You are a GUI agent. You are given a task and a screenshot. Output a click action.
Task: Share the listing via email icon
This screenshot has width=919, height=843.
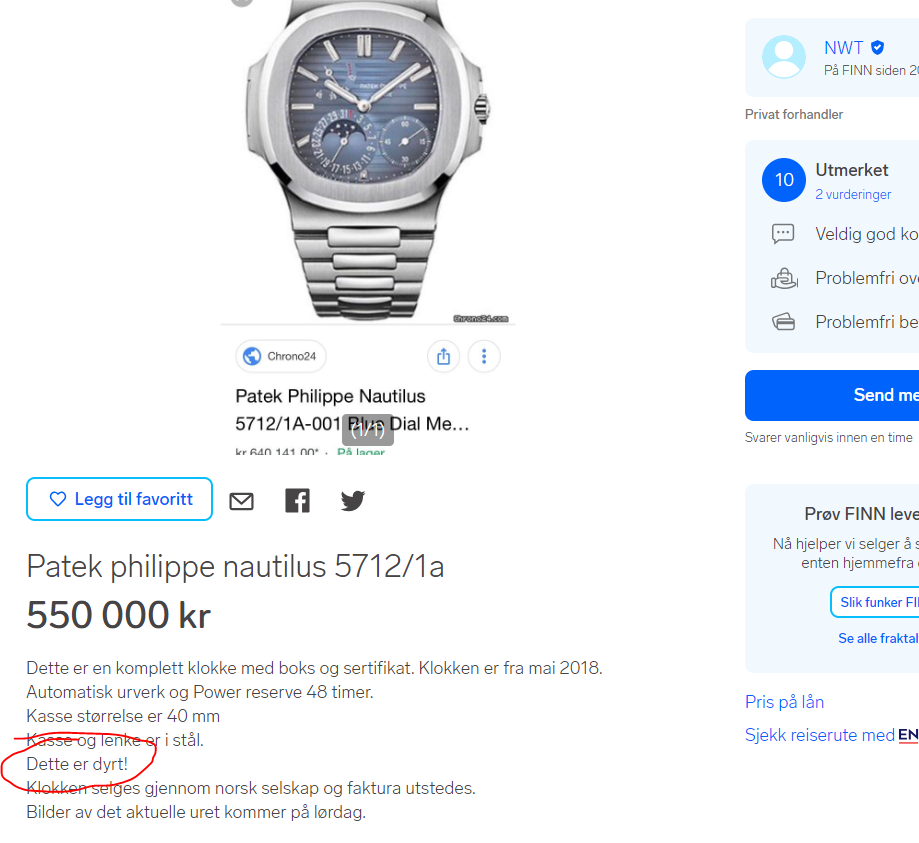coord(241,501)
